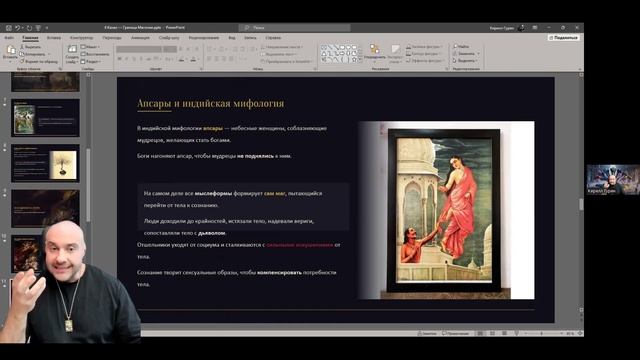Switch to Slide Sorter view in status bar
This screenshot has height=360, width=640.
click(x=492, y=333)
